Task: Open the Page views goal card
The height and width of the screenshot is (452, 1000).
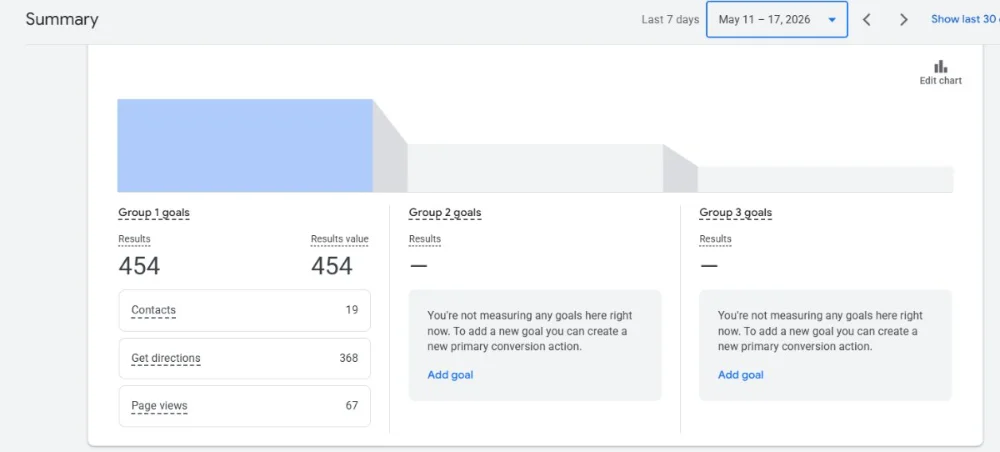Action: (x=244, y=406)
